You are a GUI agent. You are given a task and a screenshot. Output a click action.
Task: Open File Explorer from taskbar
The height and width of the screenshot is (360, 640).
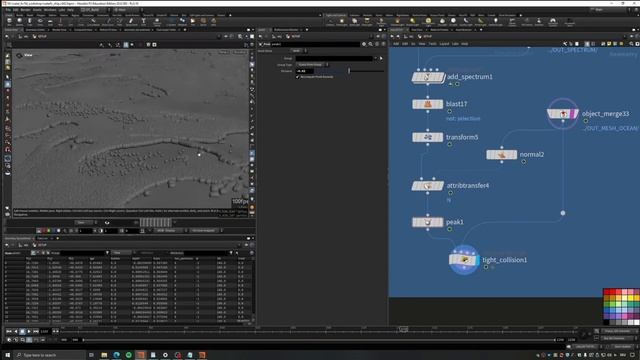[x=104, y=355]
